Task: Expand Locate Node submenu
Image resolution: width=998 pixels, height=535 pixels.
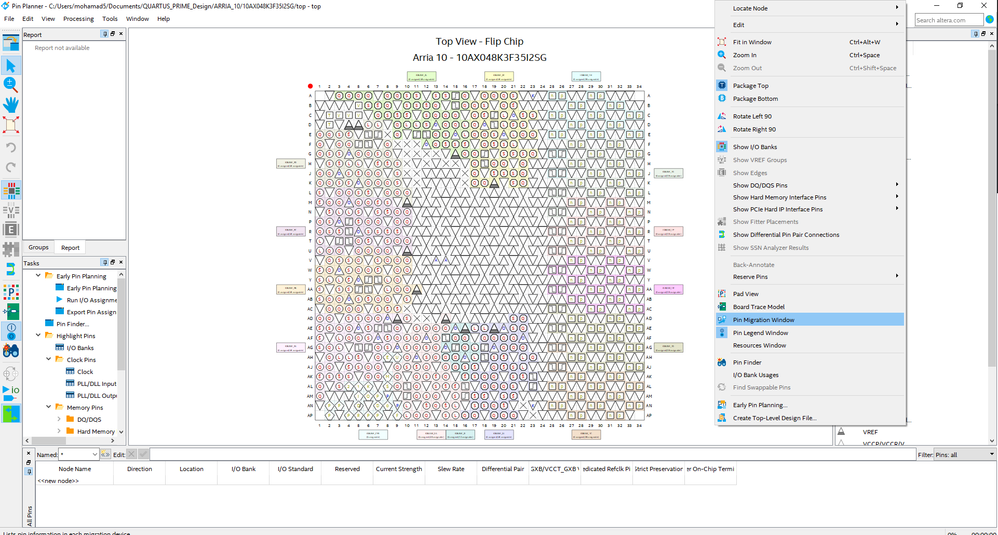Action: (810, 8)
